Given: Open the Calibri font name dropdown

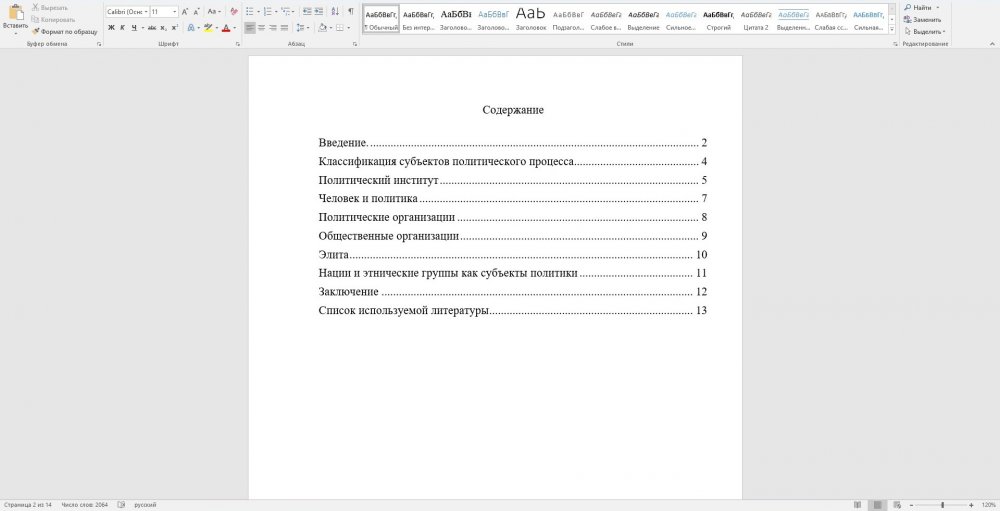Looking at the screenshot, I should point(127,11).
